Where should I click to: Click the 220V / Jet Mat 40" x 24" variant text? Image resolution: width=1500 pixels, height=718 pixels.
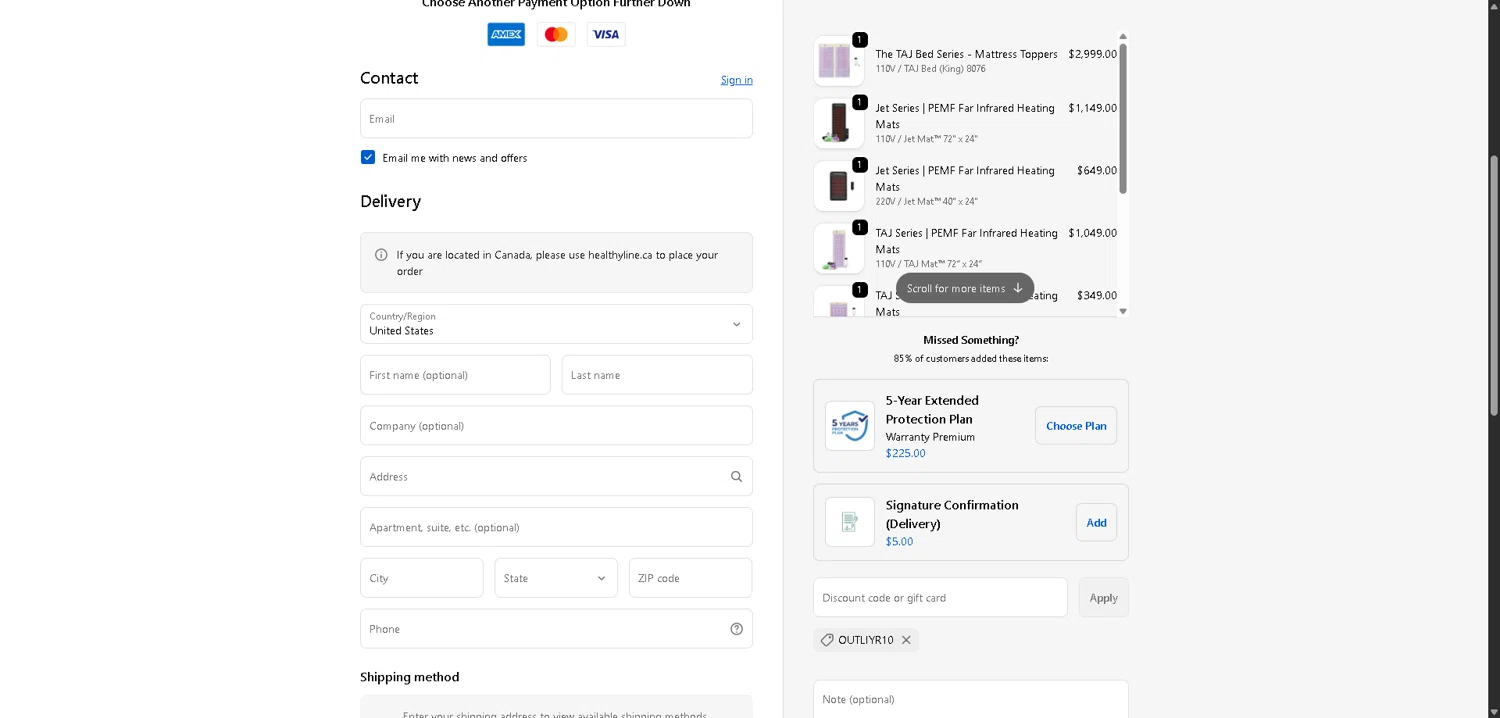[927, 202]
